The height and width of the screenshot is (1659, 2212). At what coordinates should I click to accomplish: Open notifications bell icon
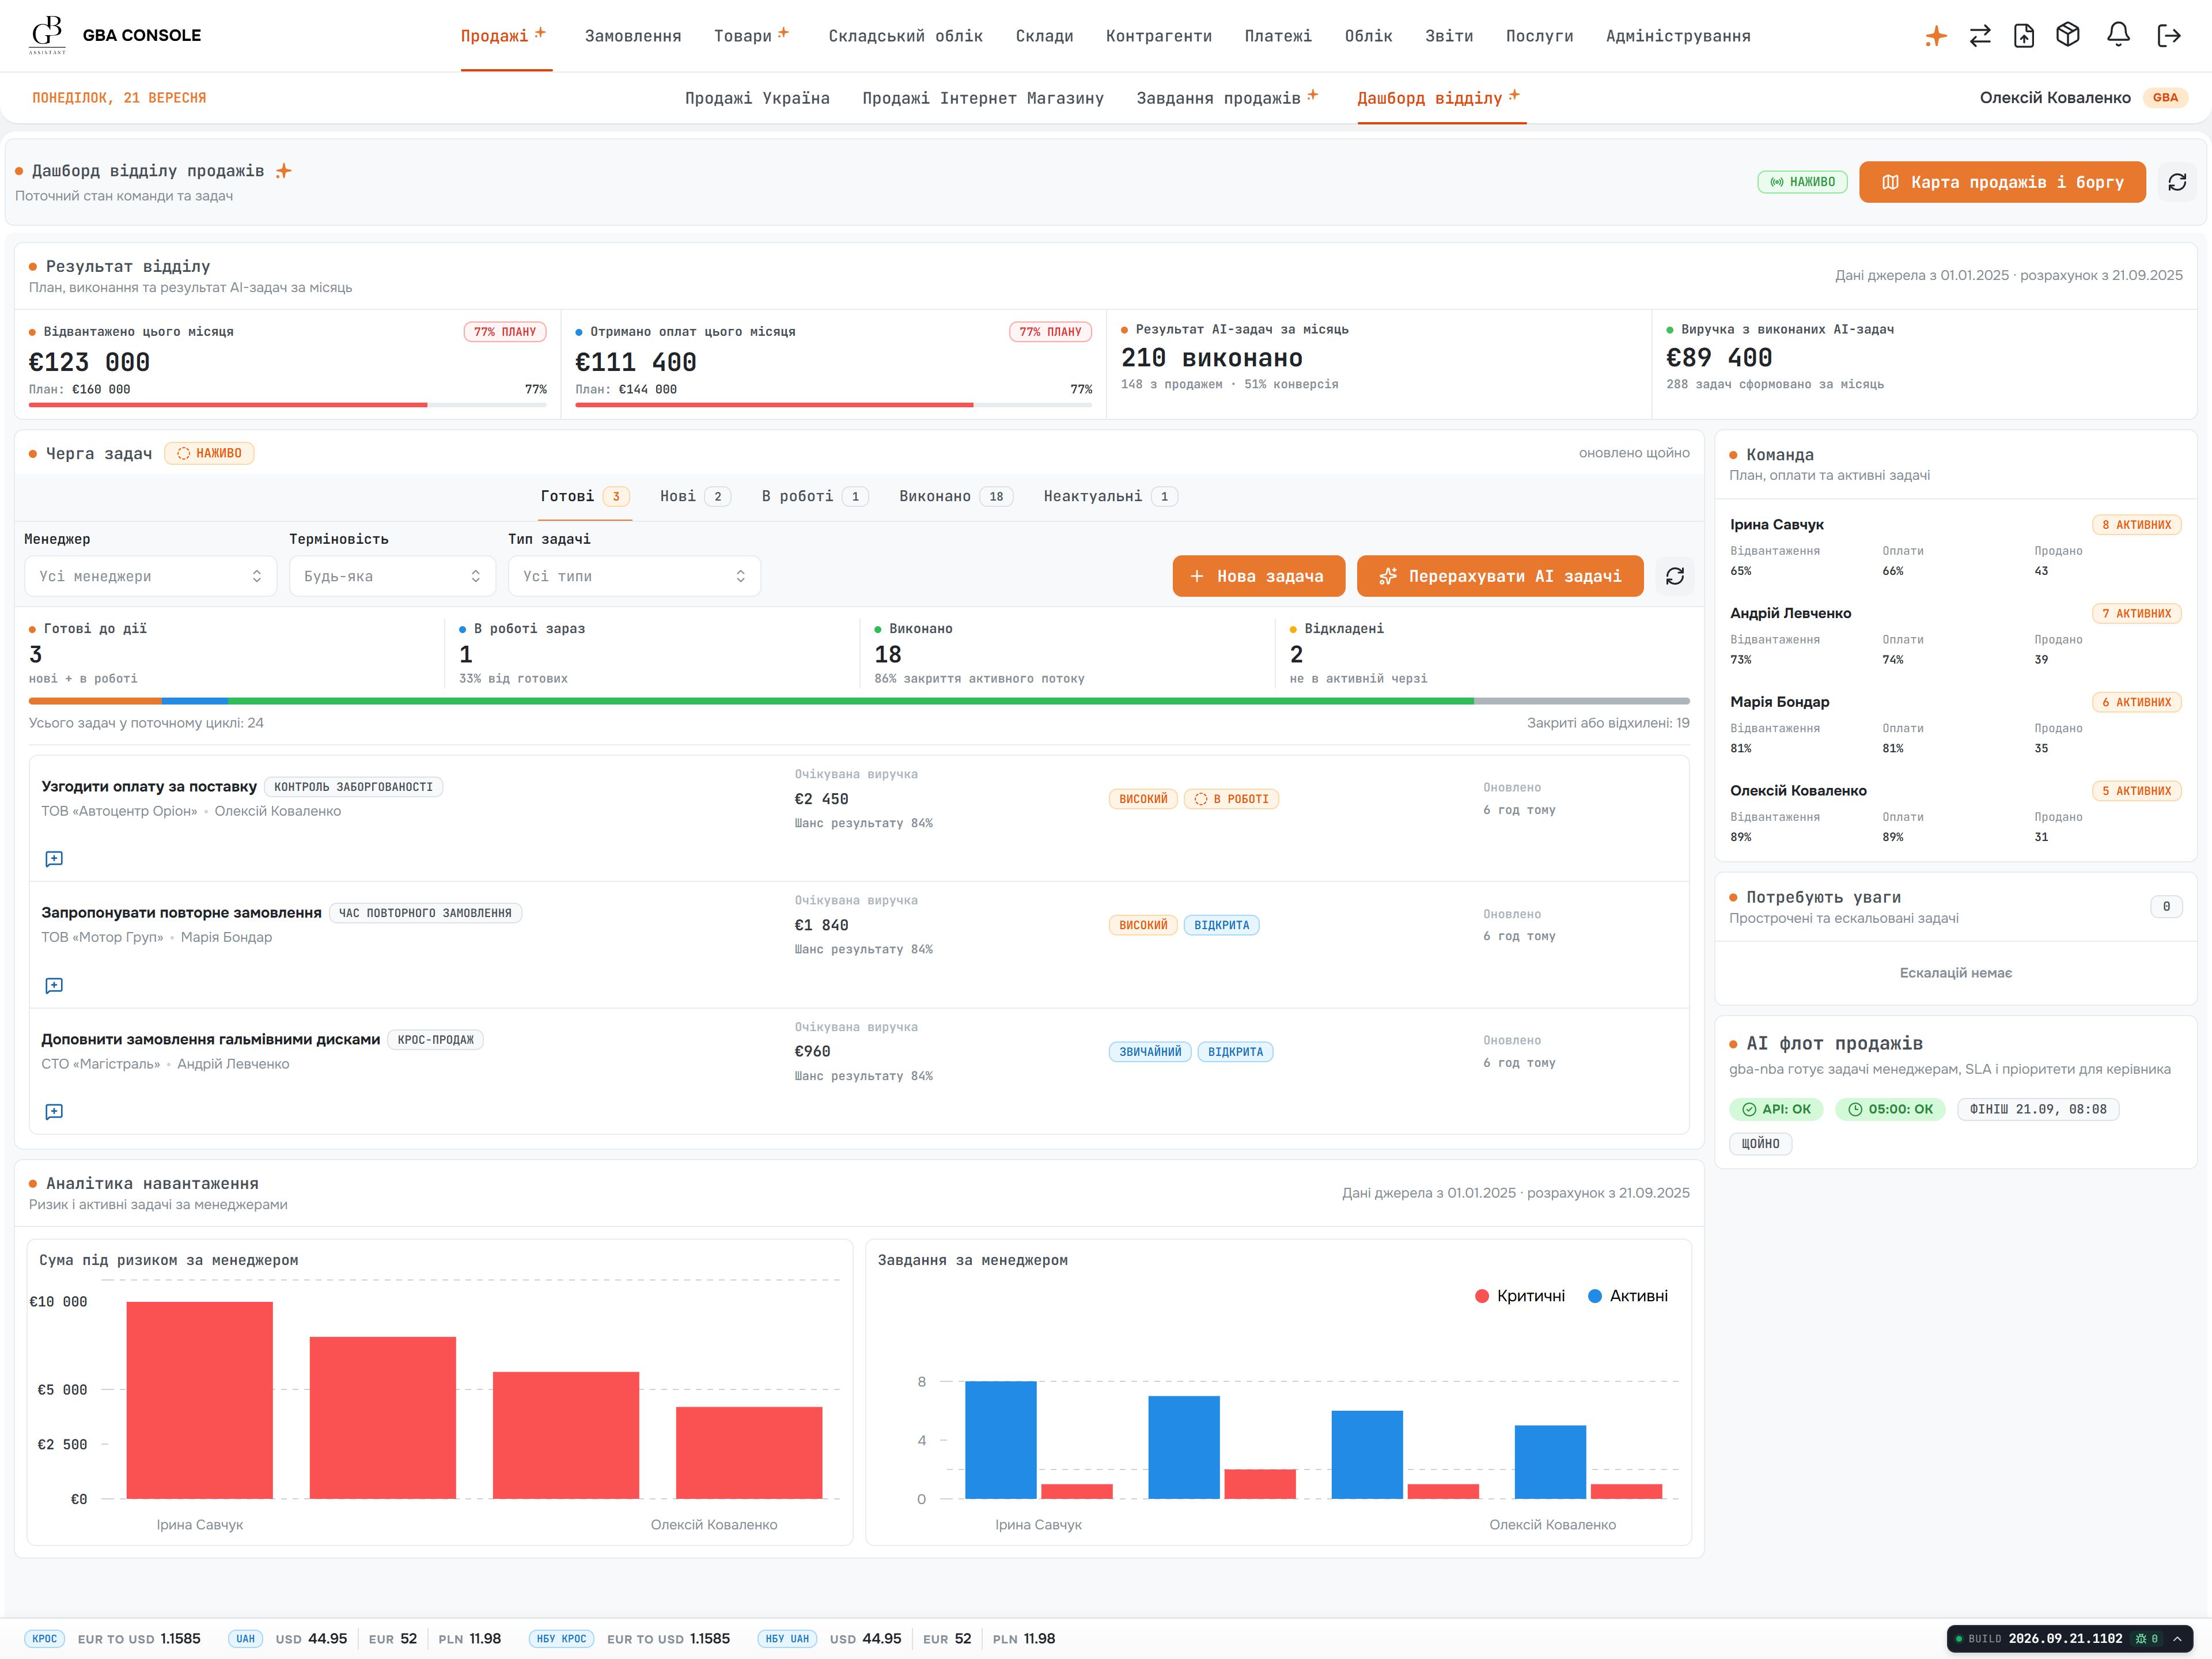tap(2118, 35)
